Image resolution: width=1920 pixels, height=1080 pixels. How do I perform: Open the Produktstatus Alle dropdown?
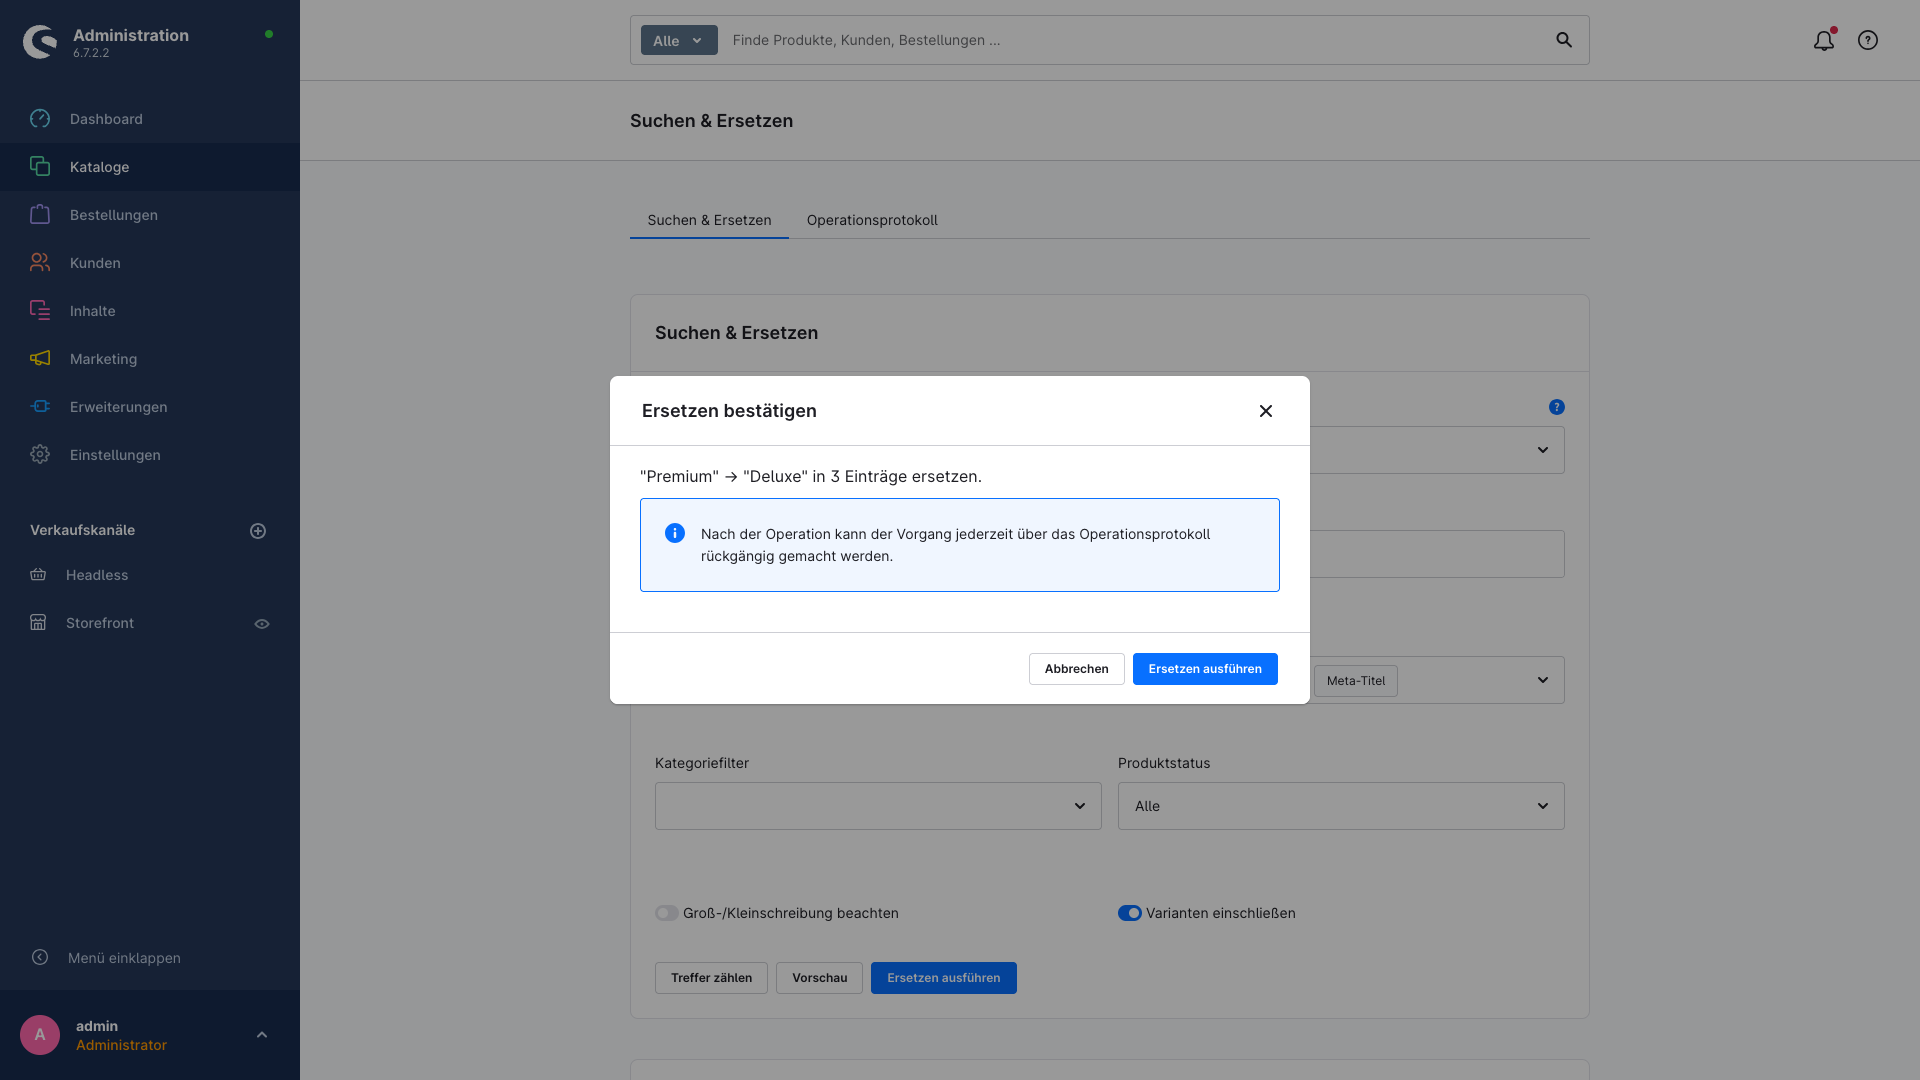pyautogui.click(x=1341, y=806)
